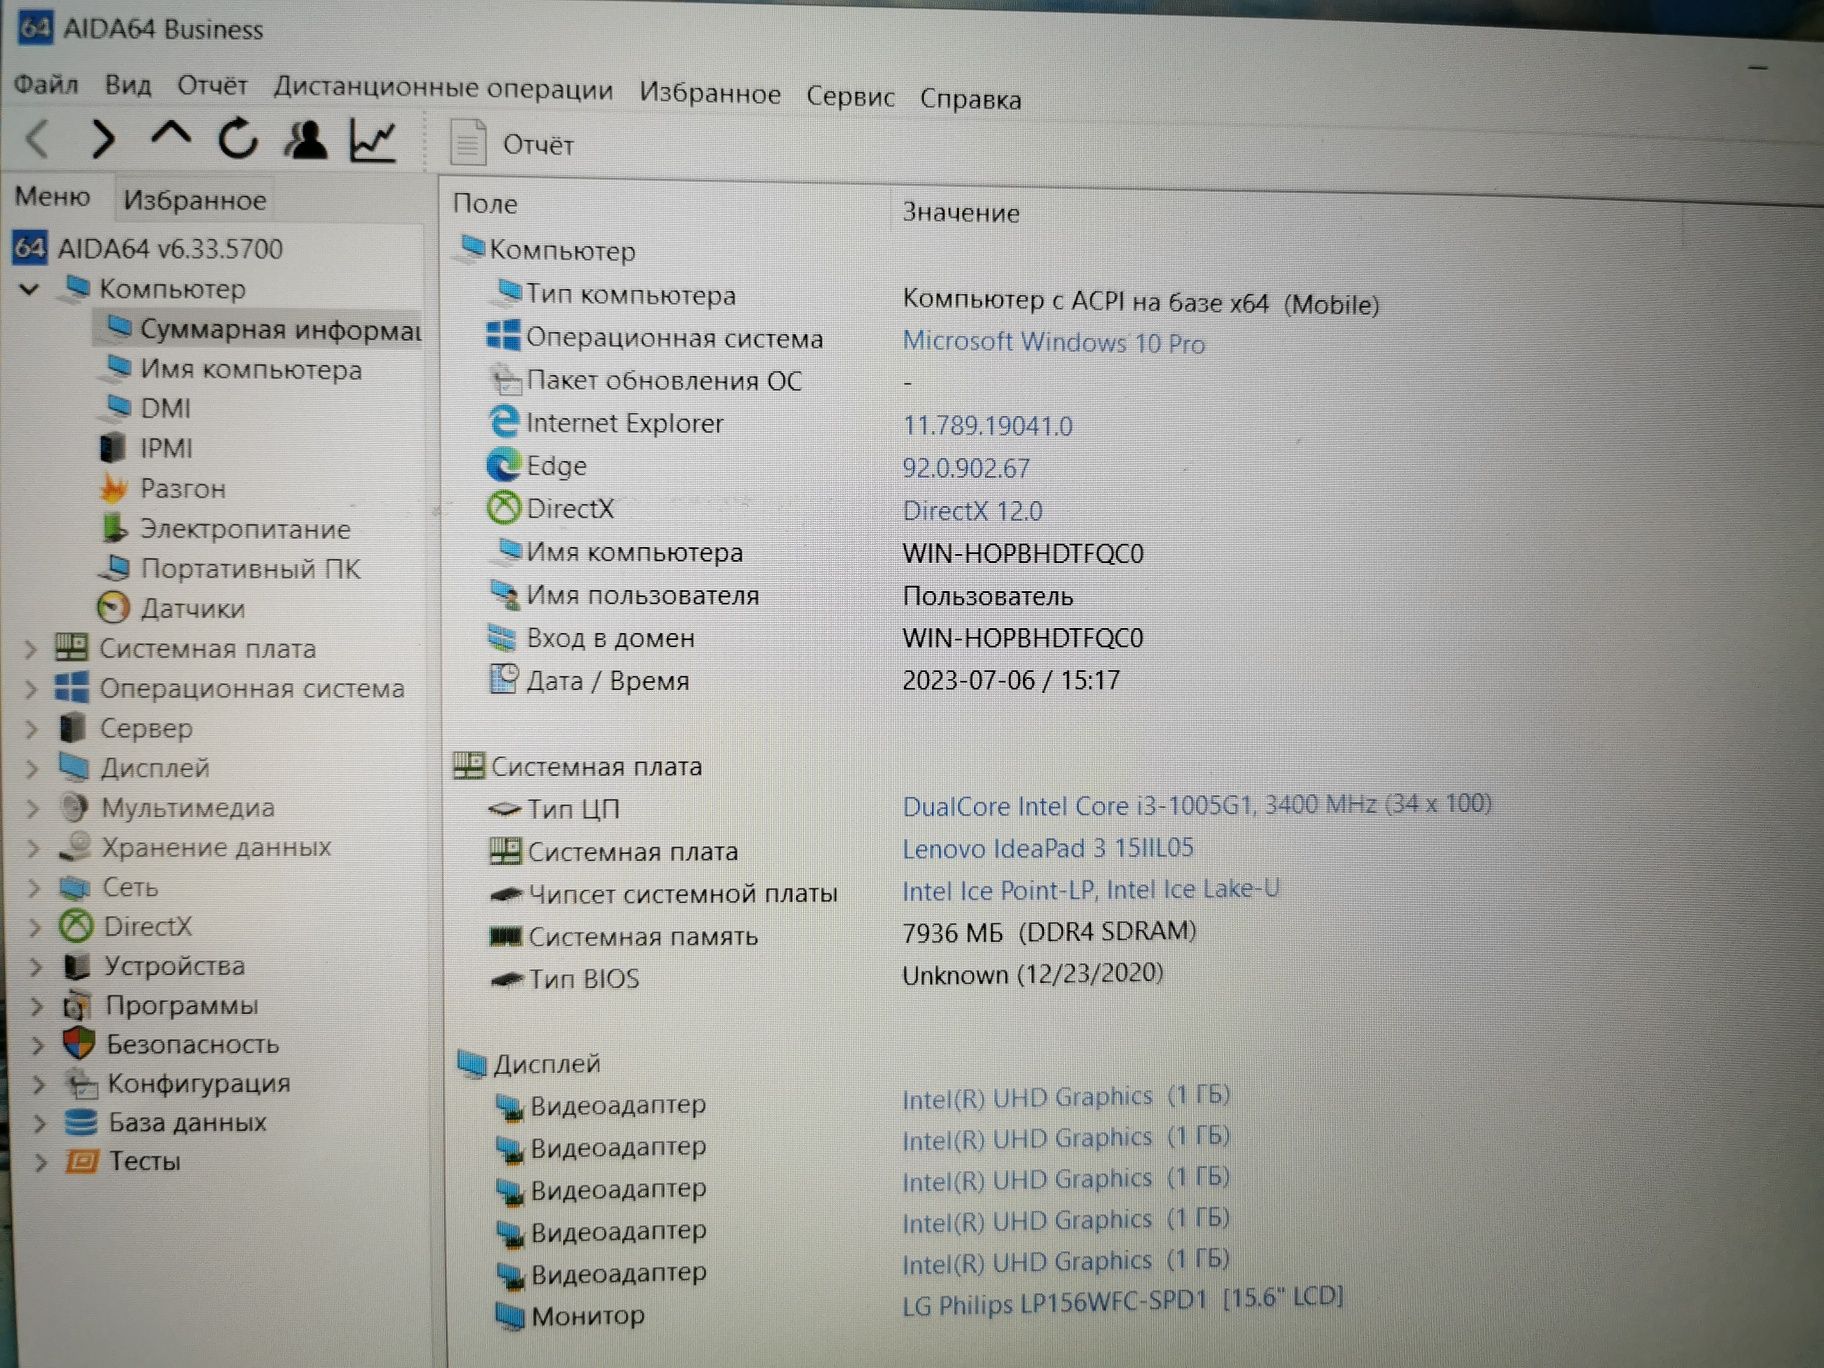Viewport: 1824px width, 1368px height.
Task: Click the Отчёт report button
Action: click(512, 144)
